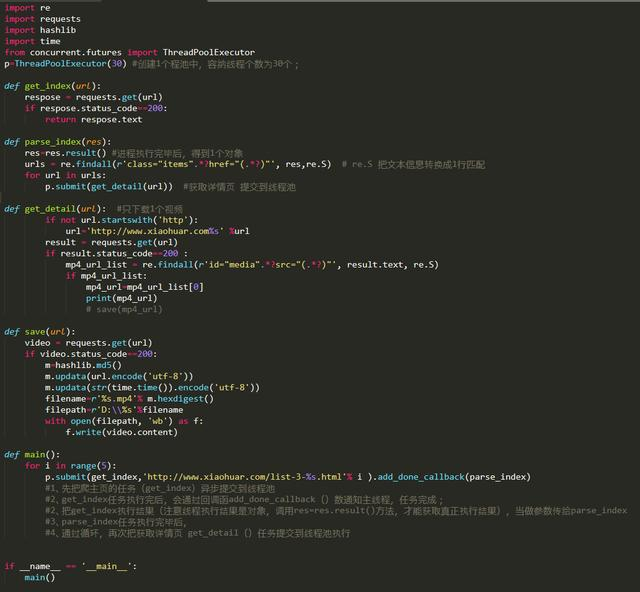Click the 'res=res.result()' line
640x592 pixels.
tap(133, 153)
